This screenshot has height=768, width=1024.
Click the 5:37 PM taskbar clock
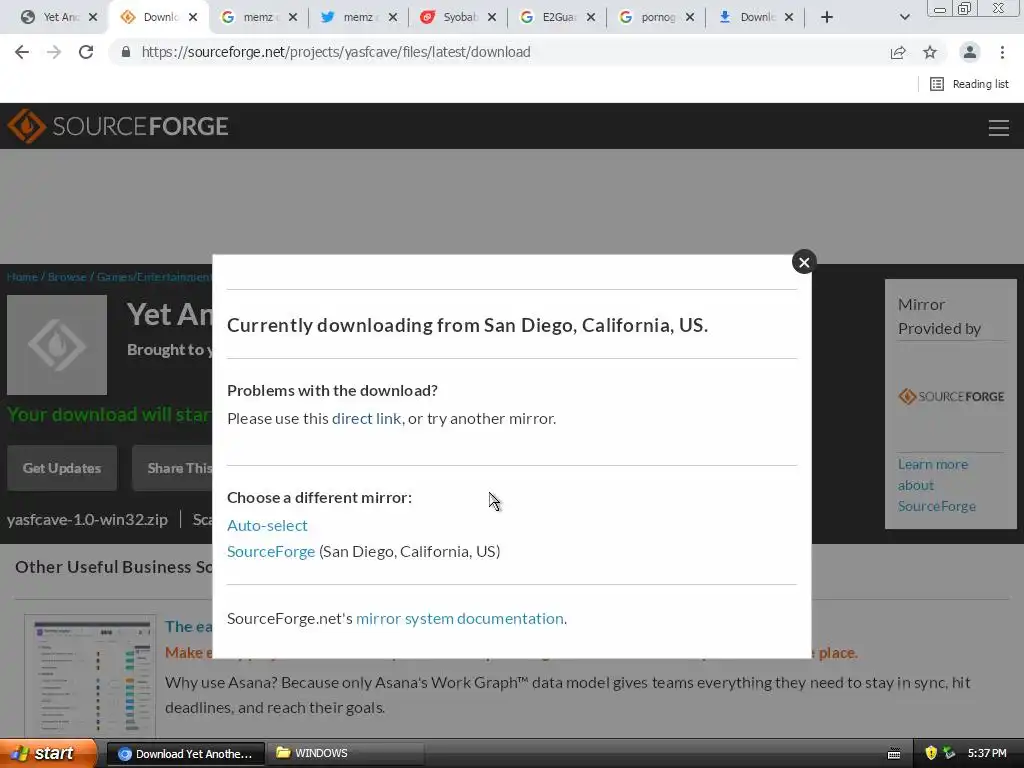point(987,754)
